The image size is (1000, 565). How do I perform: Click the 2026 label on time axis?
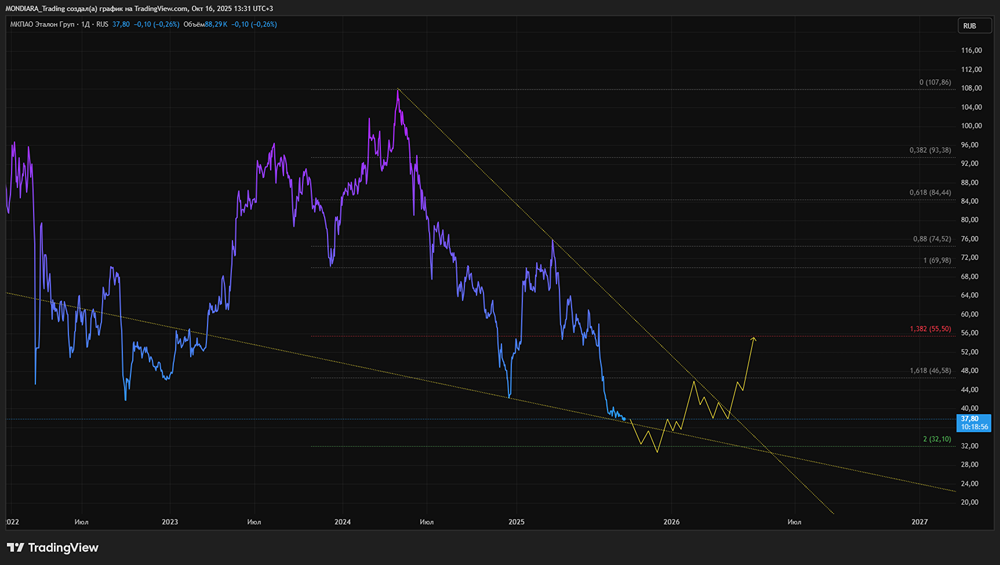pos(672,522)
